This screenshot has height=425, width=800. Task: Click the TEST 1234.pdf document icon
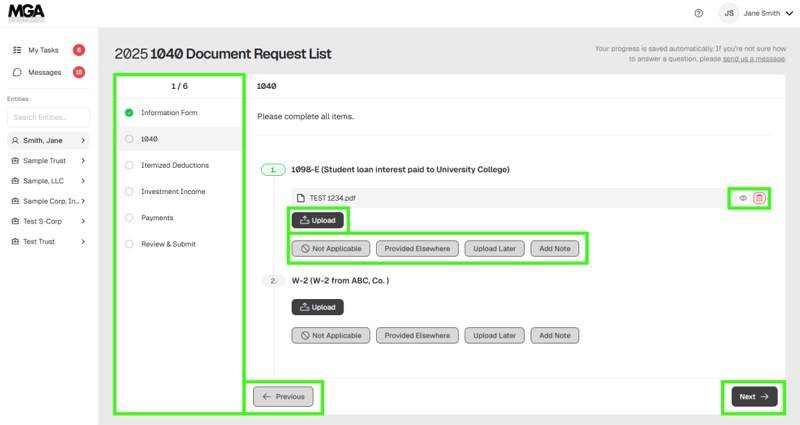(x=301, y=198)
